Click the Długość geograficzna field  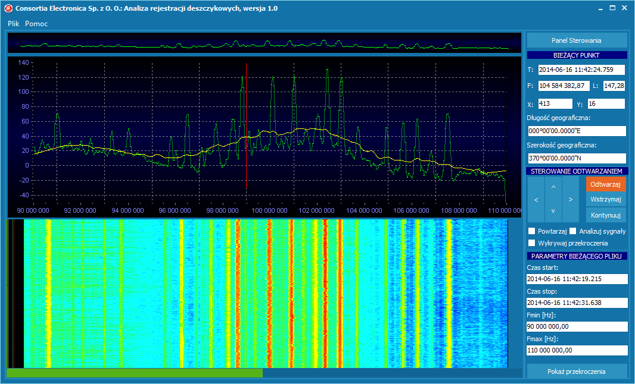click(x=576, y=131)
